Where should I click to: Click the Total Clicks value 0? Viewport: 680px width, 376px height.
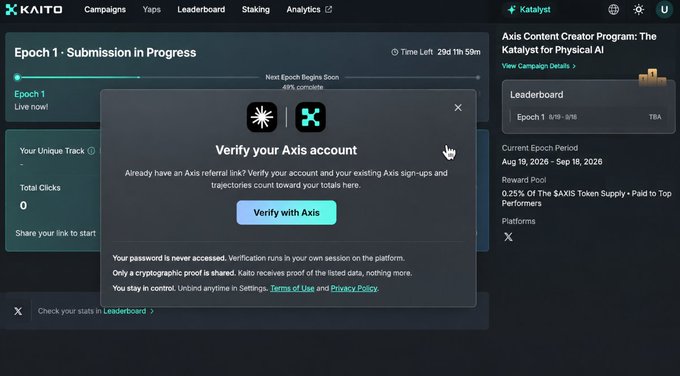pyautogui.click(x=23, y=206)
